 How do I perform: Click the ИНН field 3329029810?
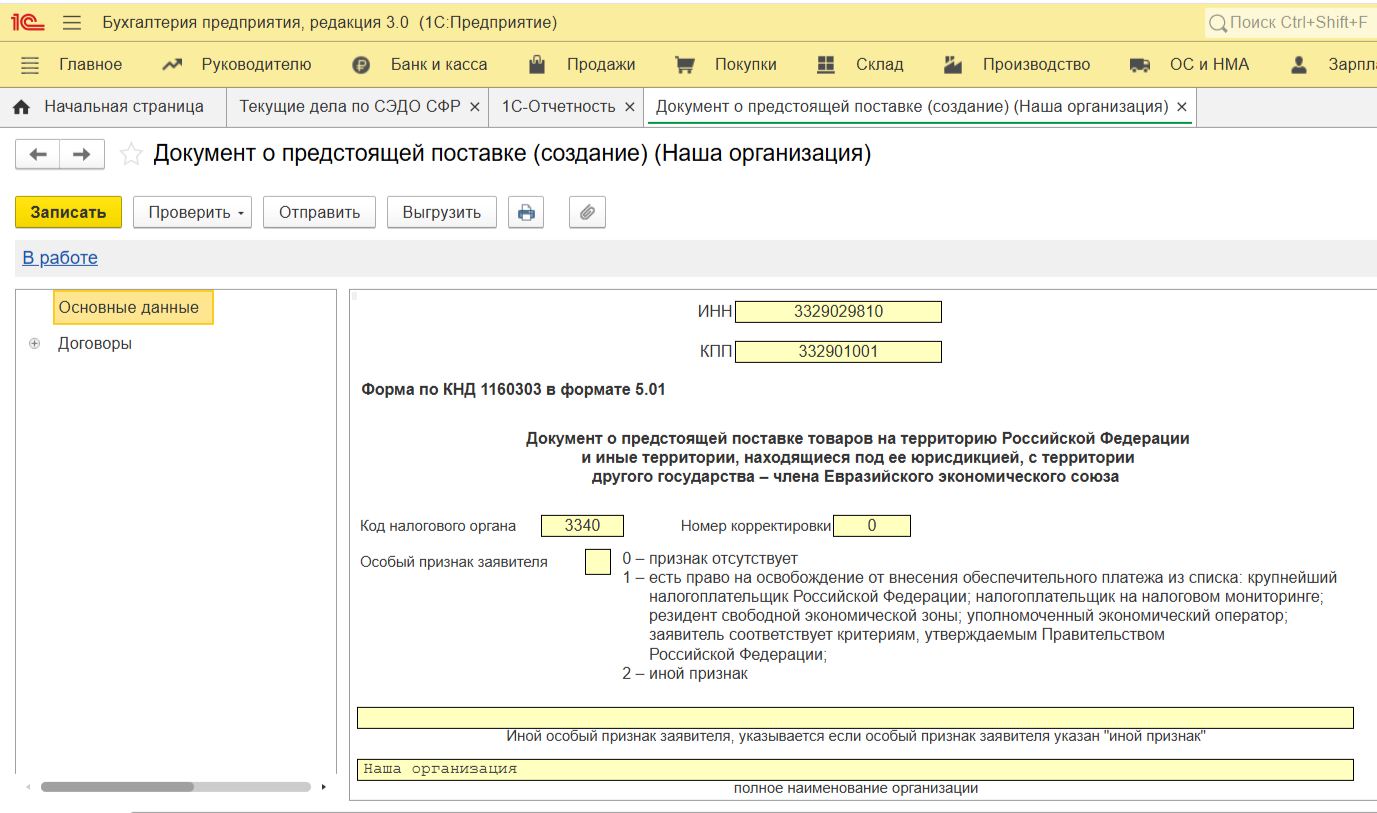tap(838, 312)
